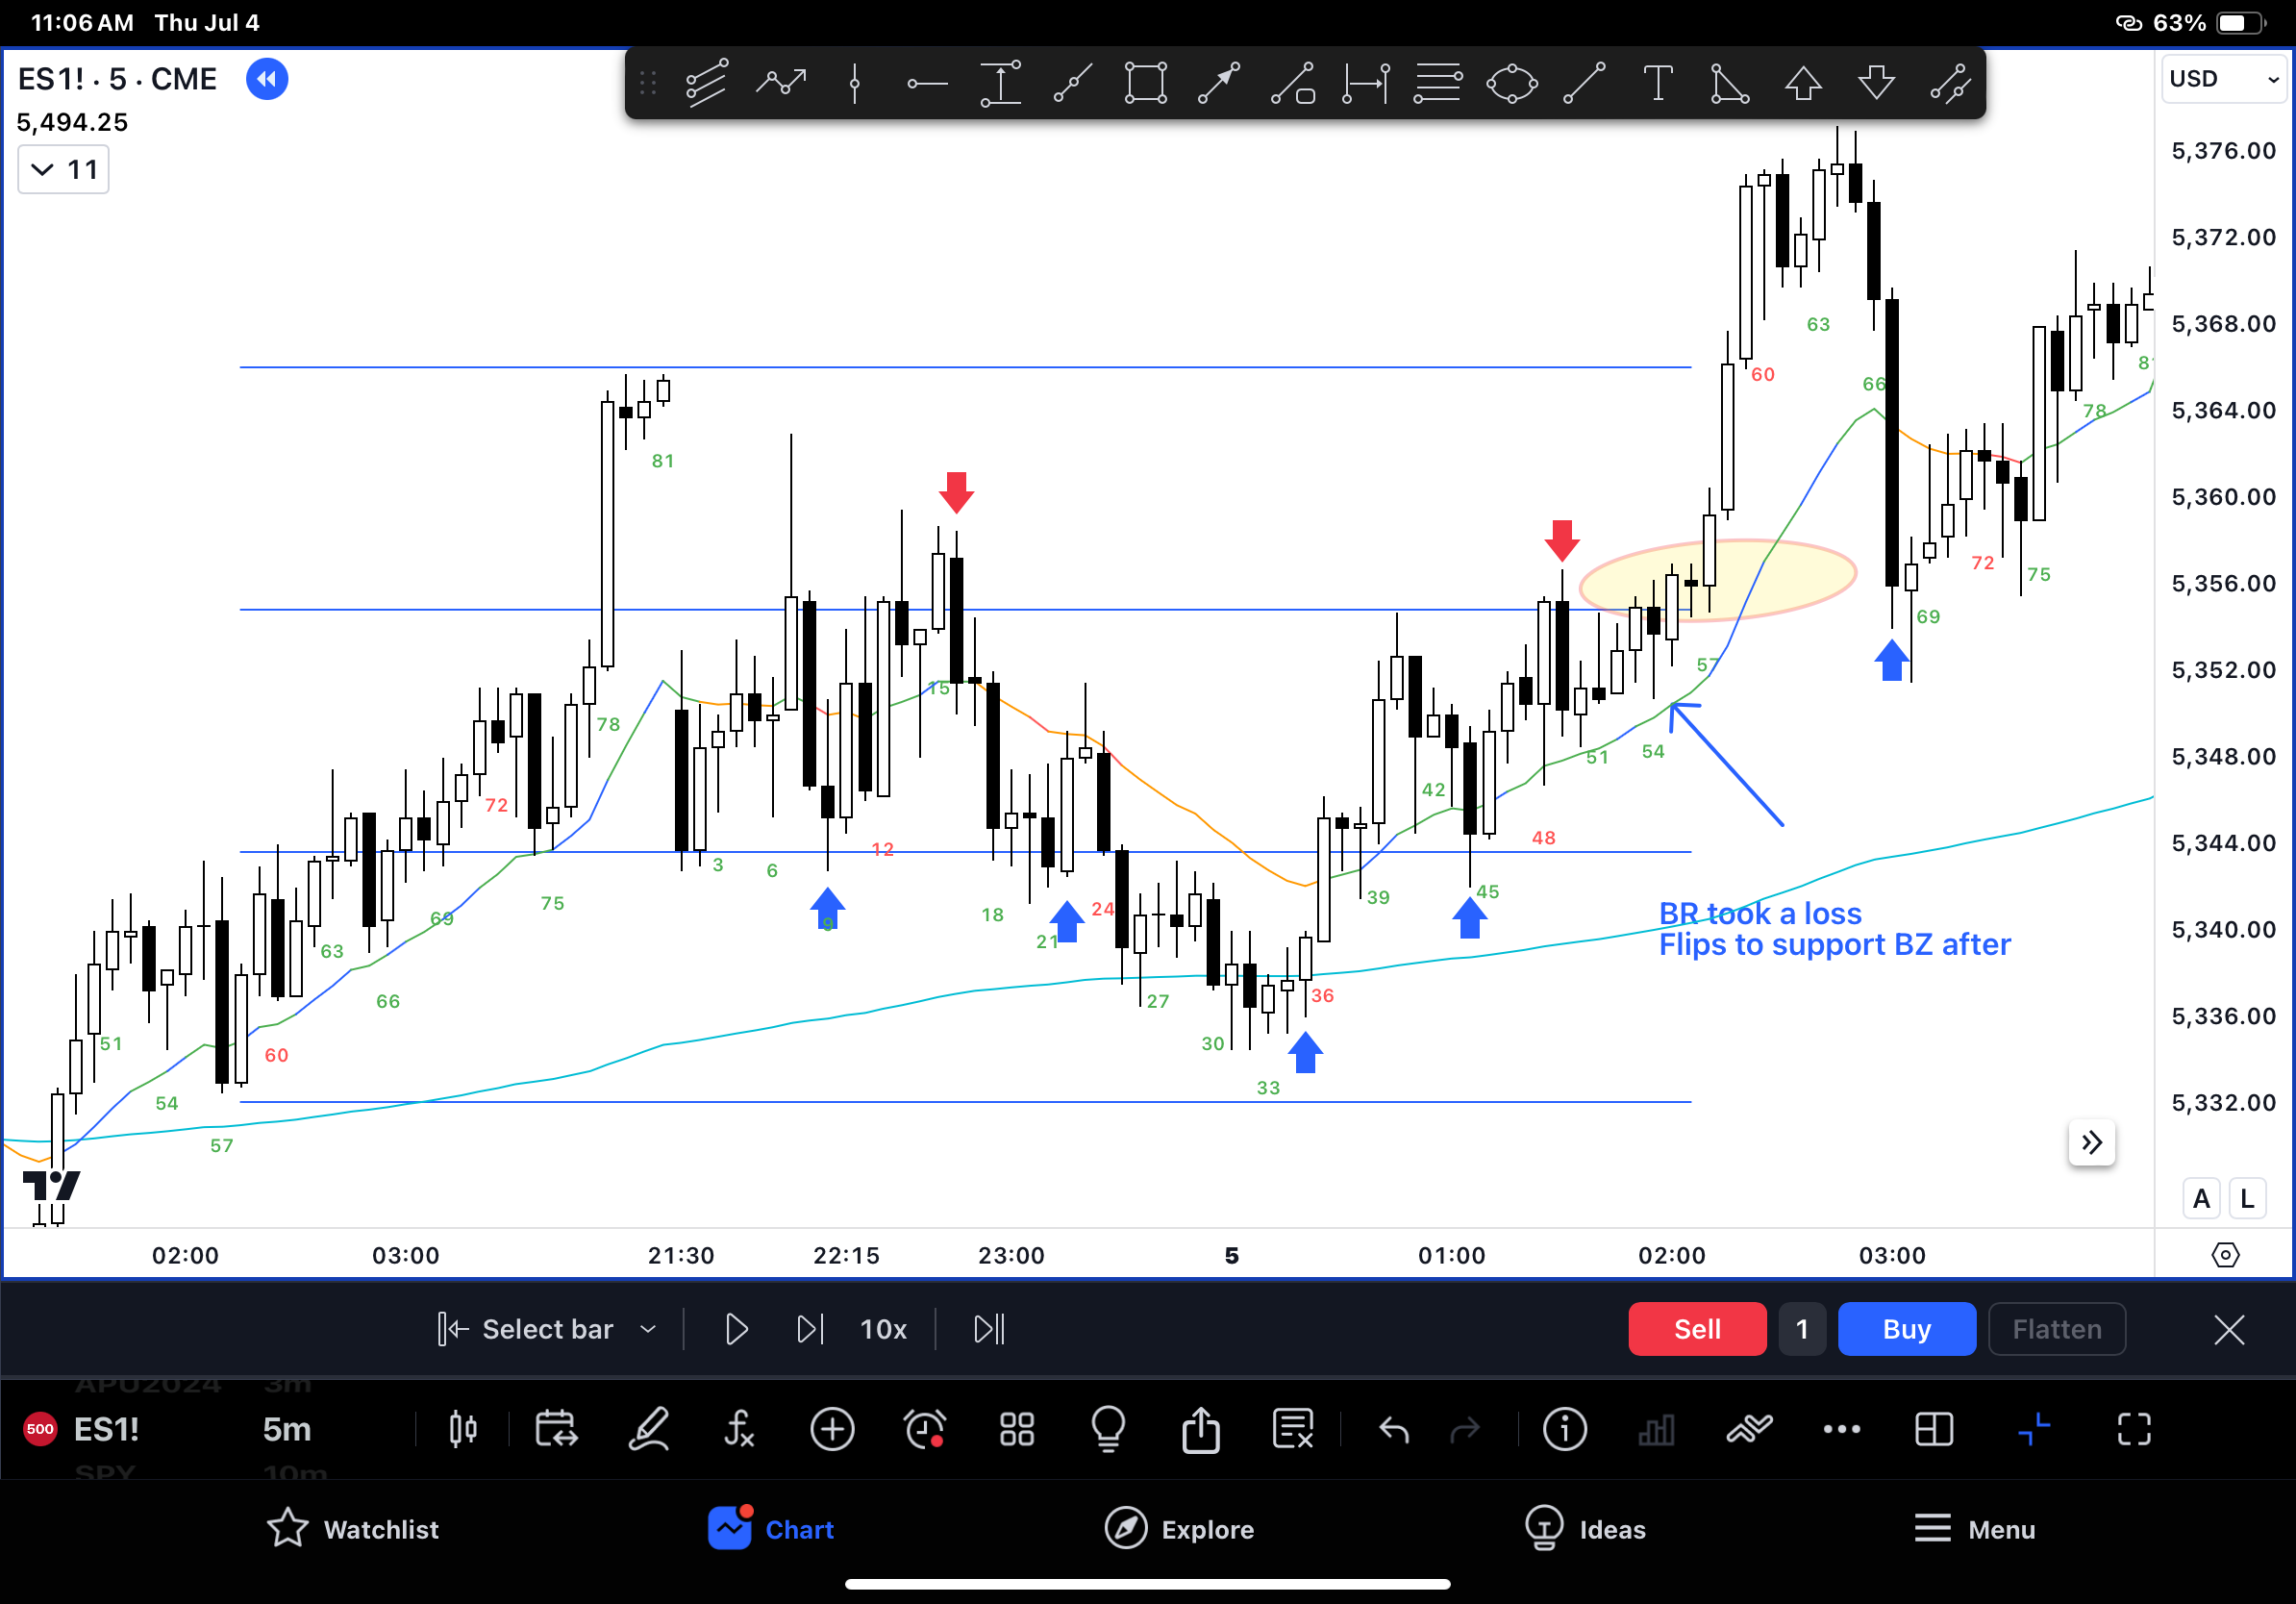Select the parallel channel drawing tool
2296x1604 pixels.
coord(707,83)
